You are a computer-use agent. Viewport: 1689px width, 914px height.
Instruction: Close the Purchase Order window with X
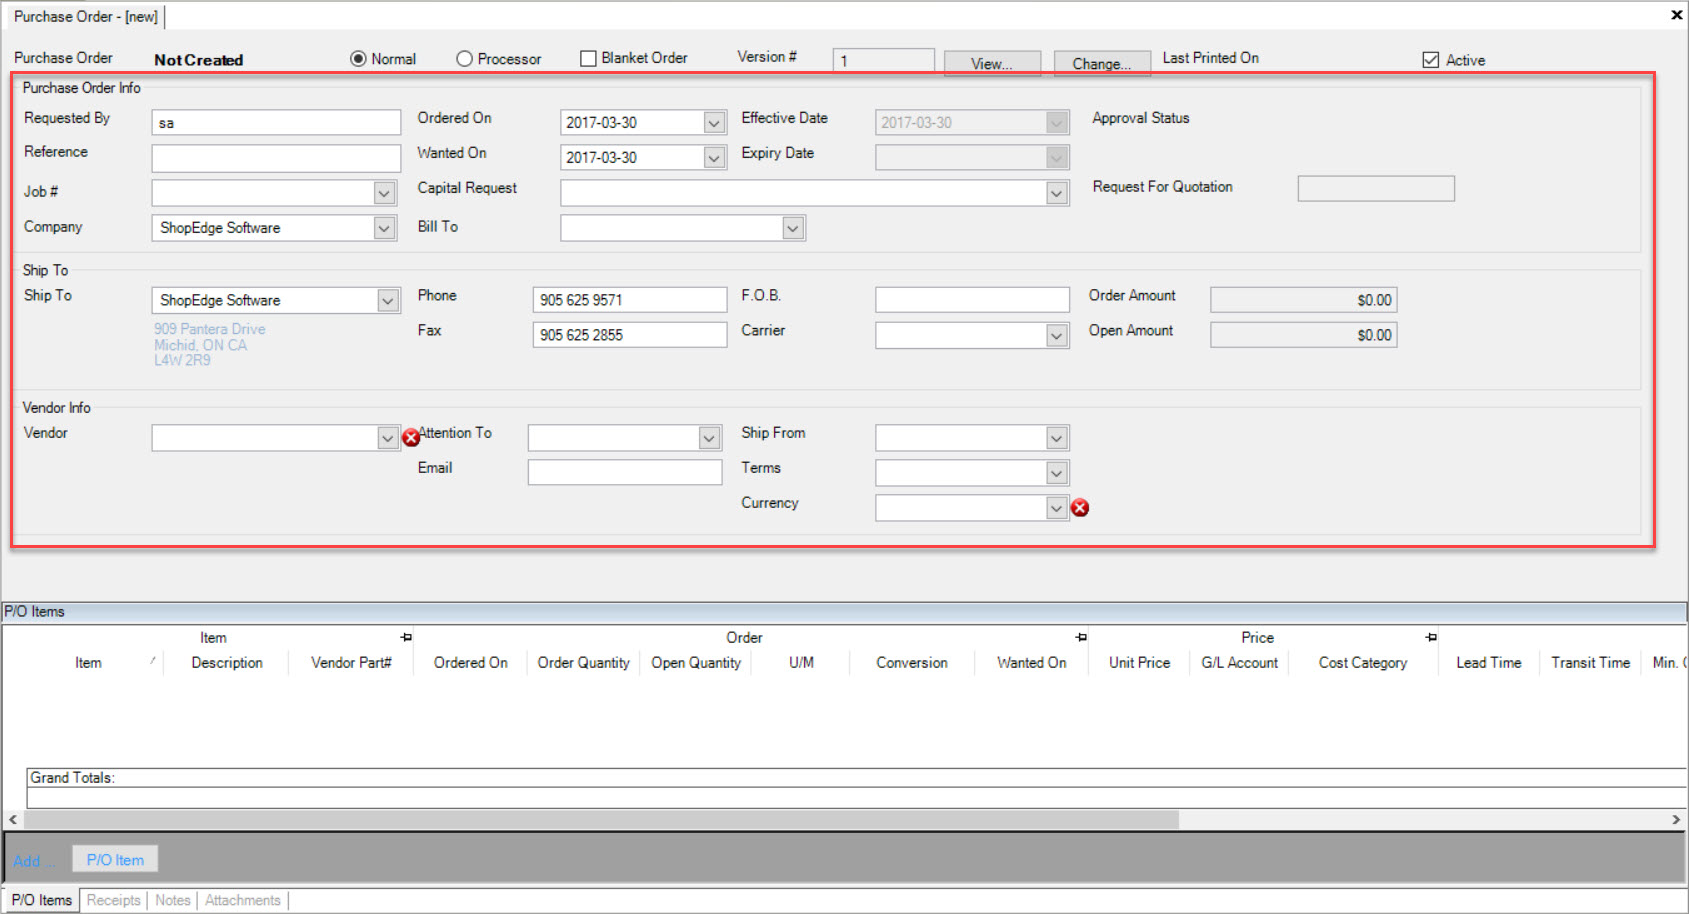(1676, 15)
